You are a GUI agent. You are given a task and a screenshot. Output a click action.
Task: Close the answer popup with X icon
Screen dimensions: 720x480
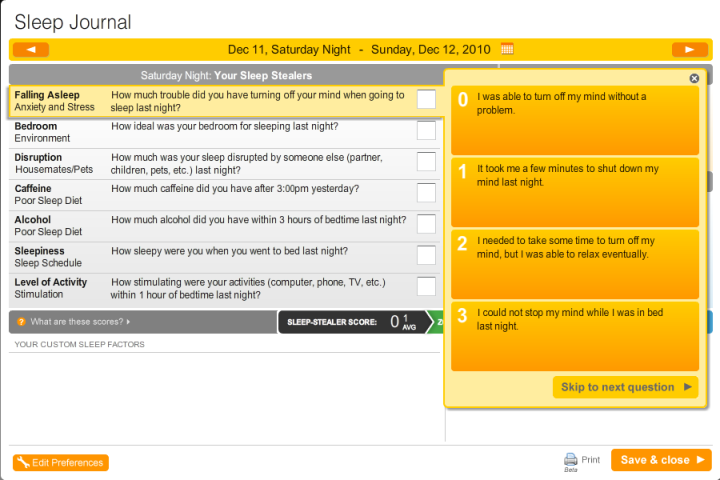[x=694, y=79]
